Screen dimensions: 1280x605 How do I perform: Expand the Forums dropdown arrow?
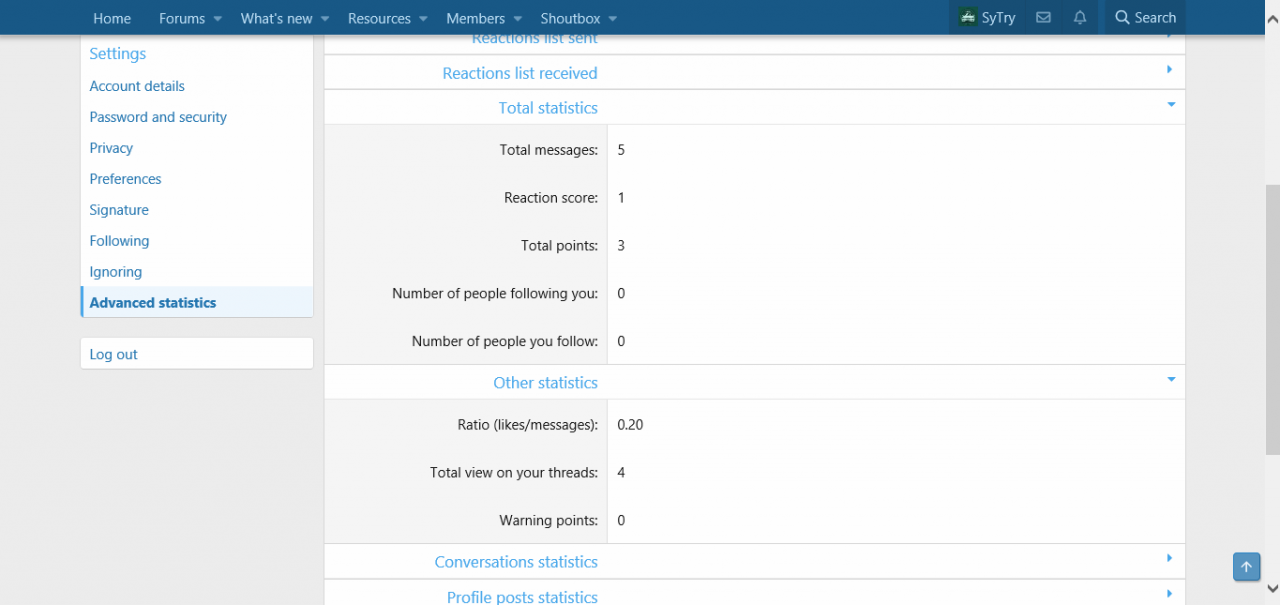click(217, 19)
